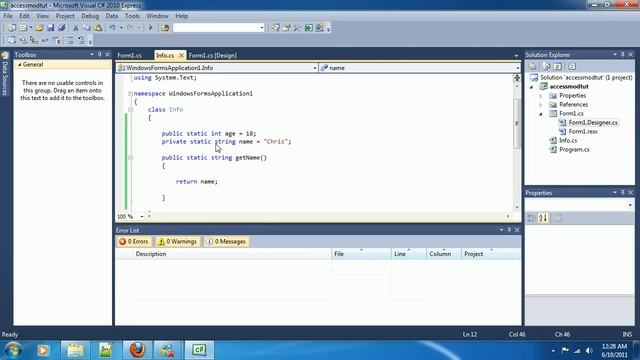The image size is (640, 360).
Task: Click the Display Parameter Info icon
Action: click(x=23, y=40)
